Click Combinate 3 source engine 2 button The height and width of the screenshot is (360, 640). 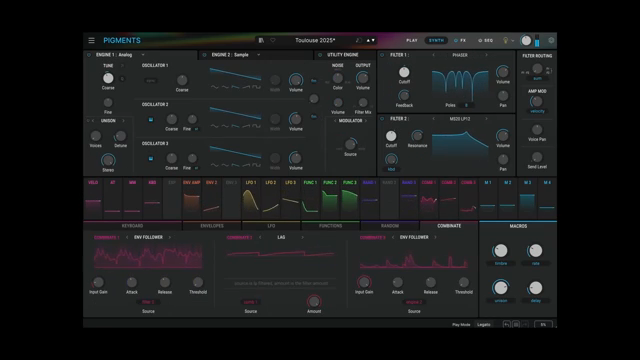[414, 302]
